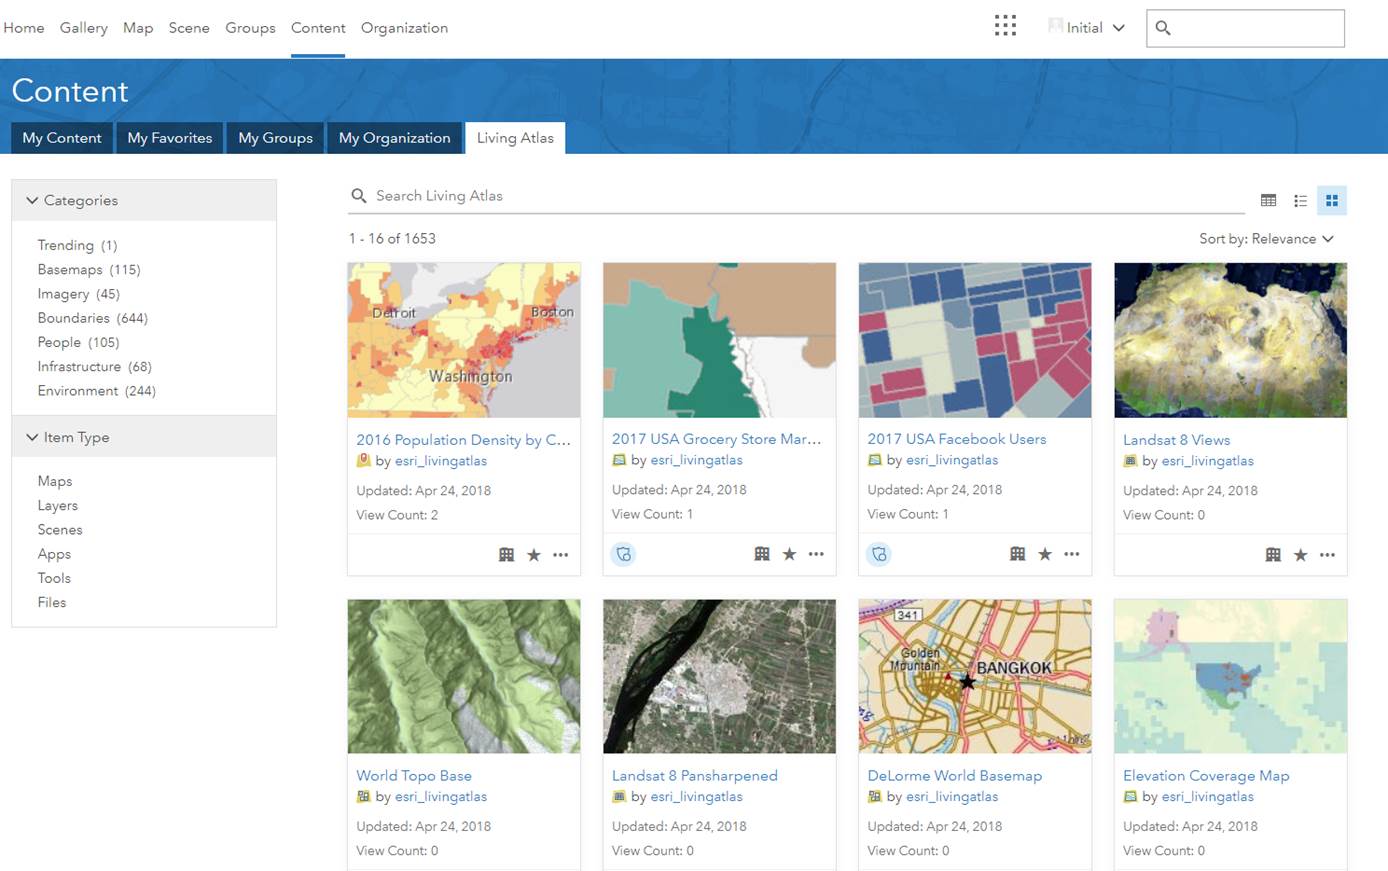The width and height of the screenshot is (1388, 871).
Task: Click the Search Living Atlas field
Action: coord(800,196)
